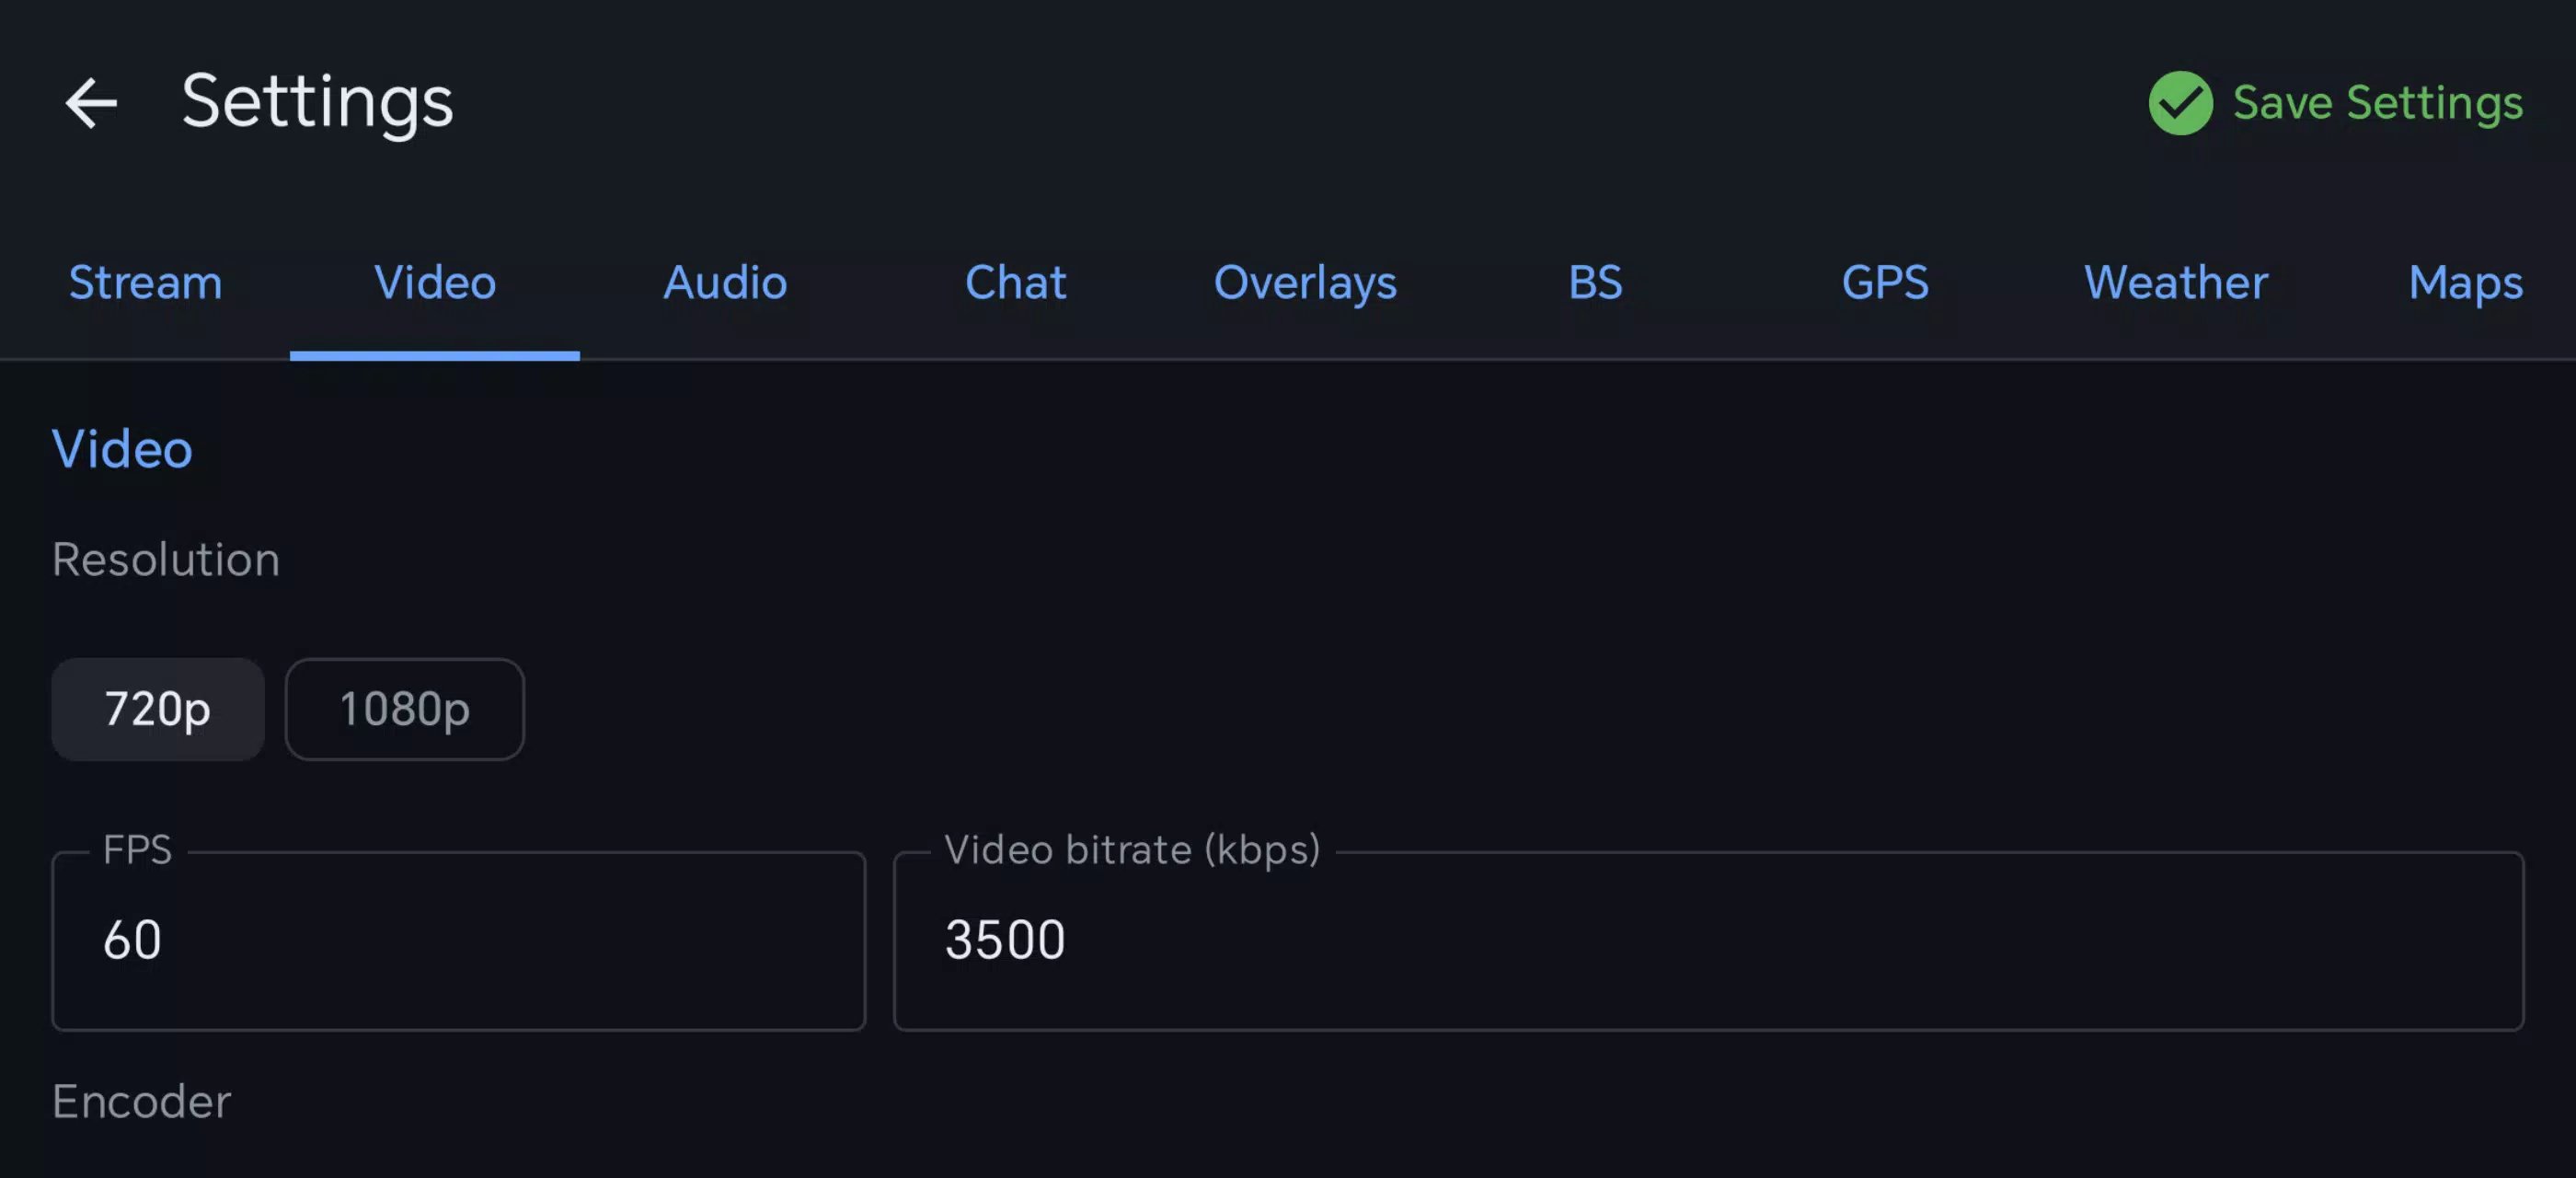Go to the GPS tab
The height and width of the screenshot is (1178, 2576).
[x=1885, y=283]
